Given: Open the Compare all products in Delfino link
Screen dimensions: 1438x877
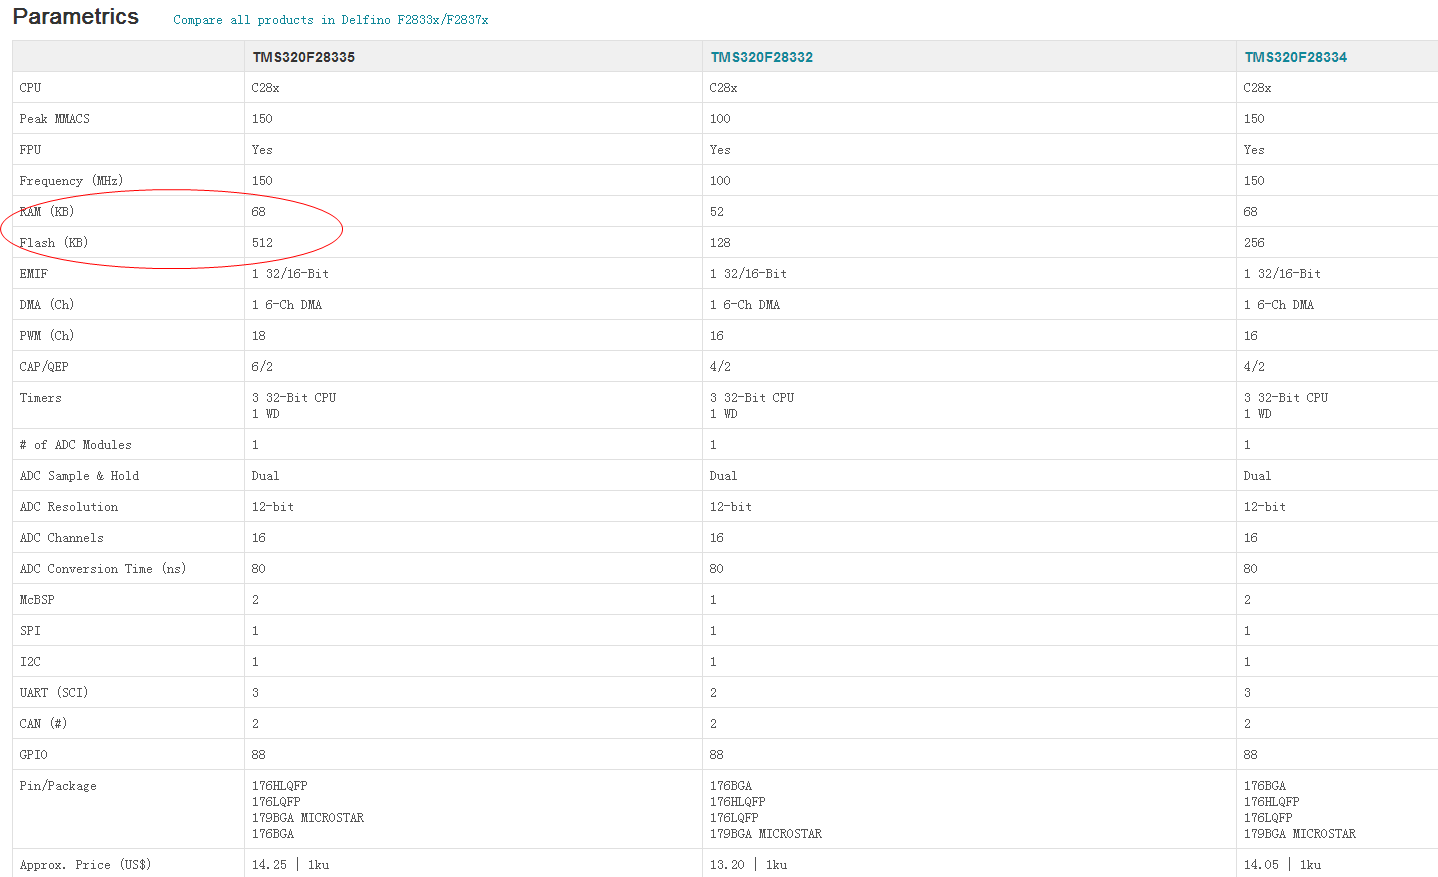Looking at the screenshot, I should pos(330,20).
